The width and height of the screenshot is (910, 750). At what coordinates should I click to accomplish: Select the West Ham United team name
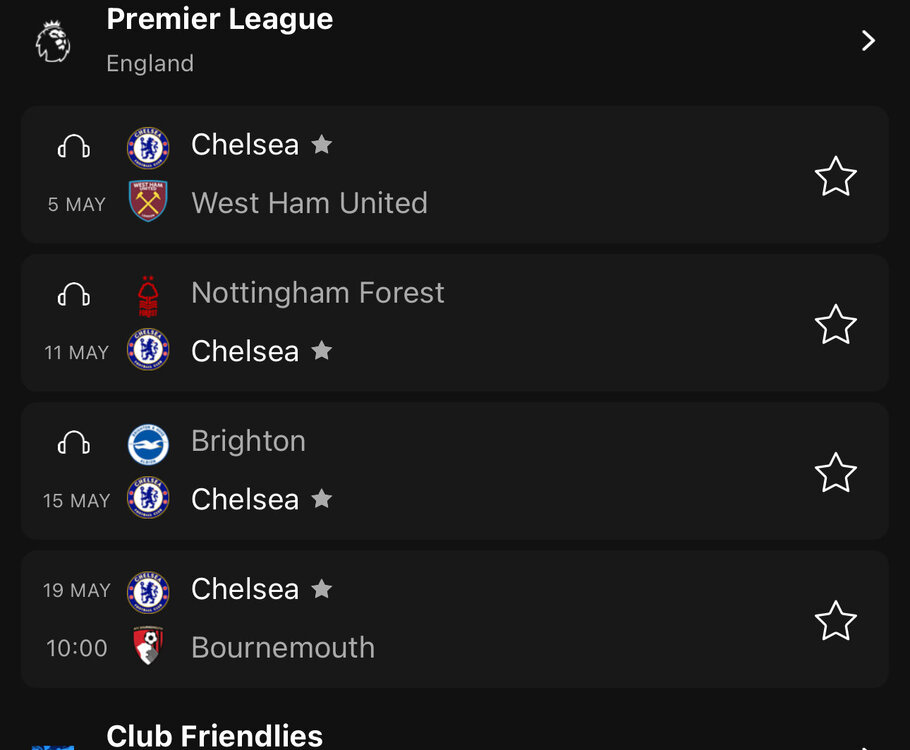pyautogui.click(x=309, y=203)
